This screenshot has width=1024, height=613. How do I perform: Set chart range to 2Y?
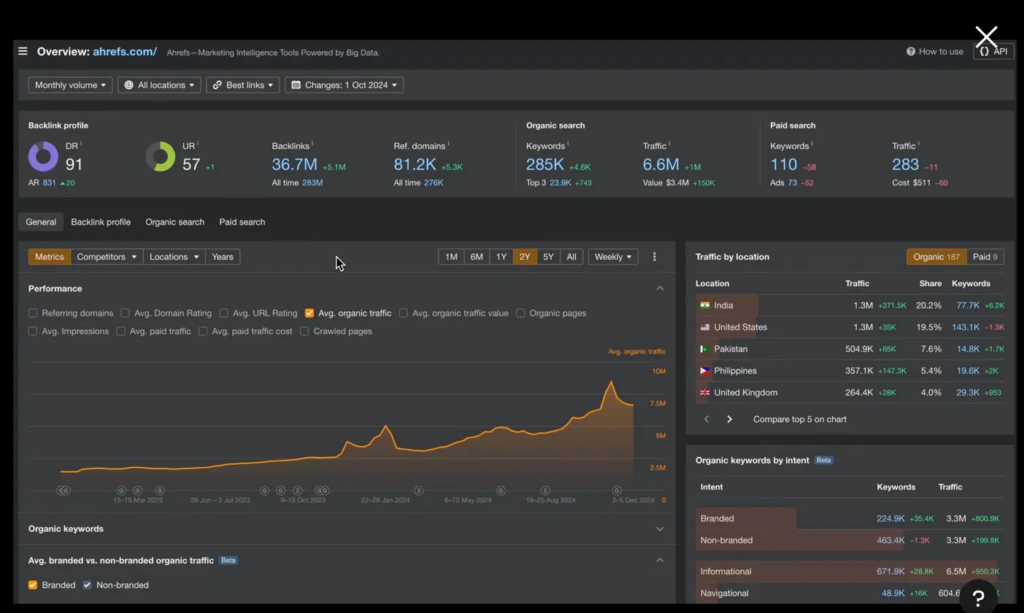(524, 257)
